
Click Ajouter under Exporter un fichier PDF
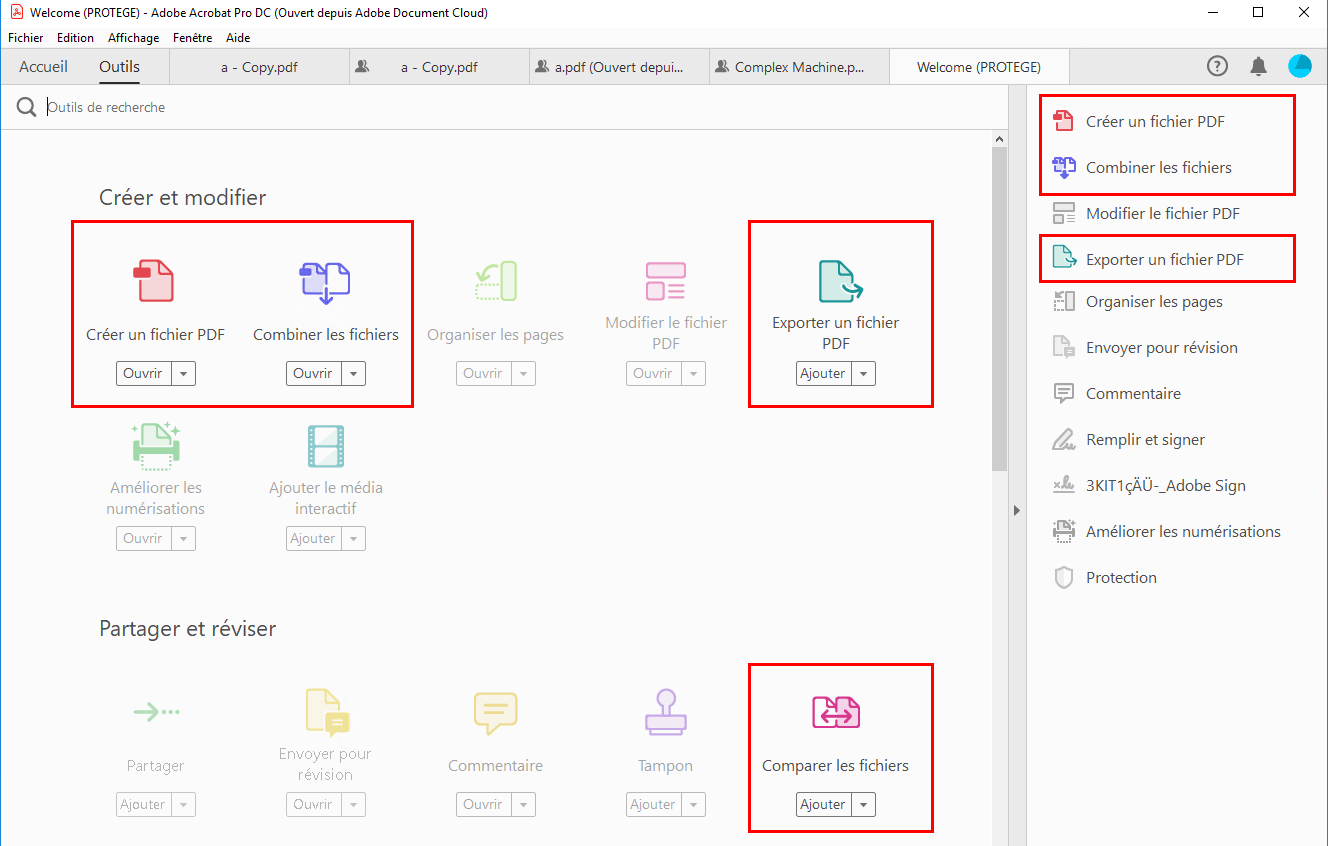(x=823, y=373)
